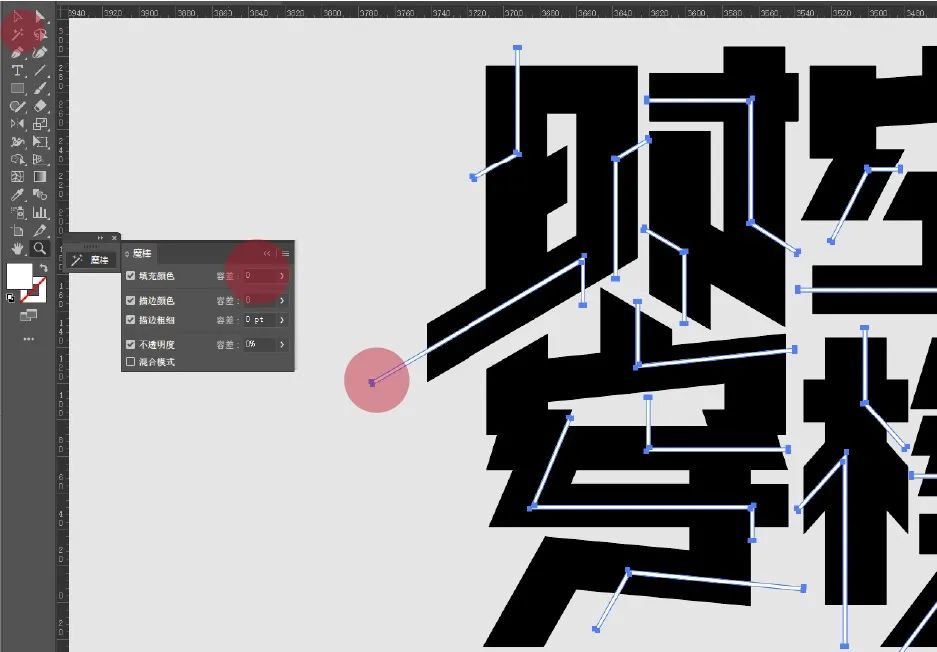
Task: Toggle the 描边颜色 checkbox
Action: point(131,300)
